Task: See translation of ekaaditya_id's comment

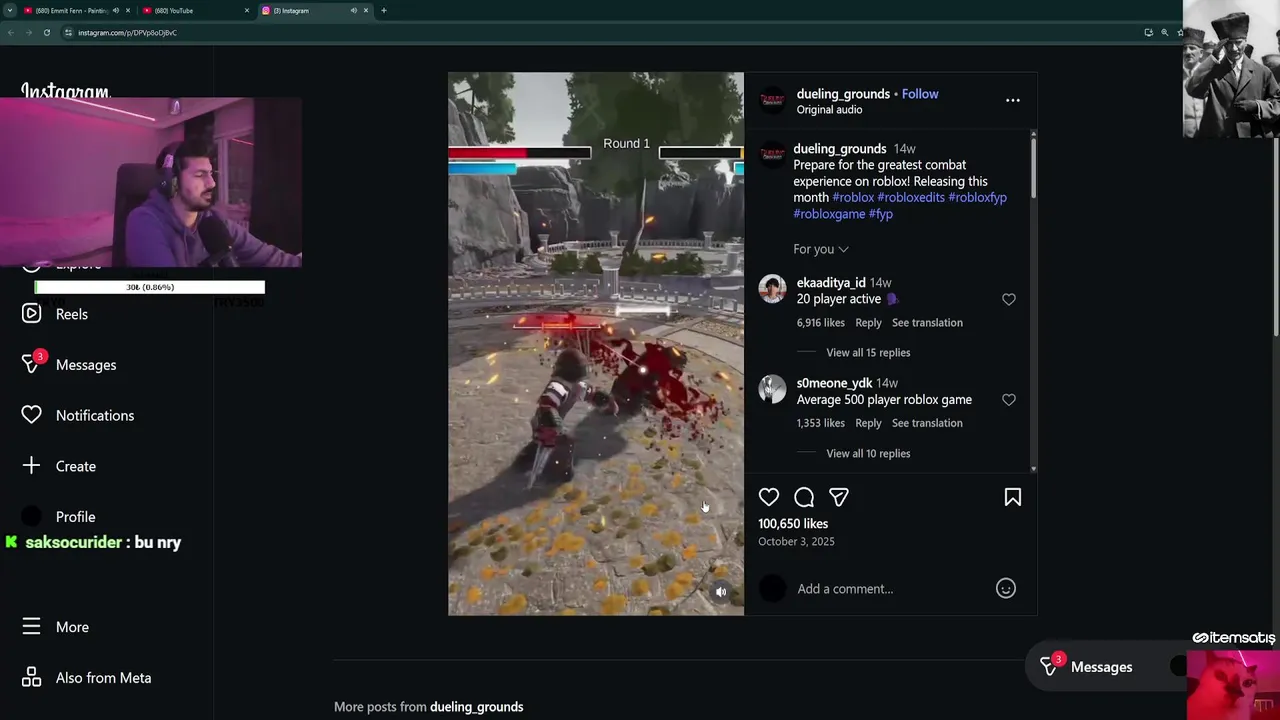Action: point(927,323)
